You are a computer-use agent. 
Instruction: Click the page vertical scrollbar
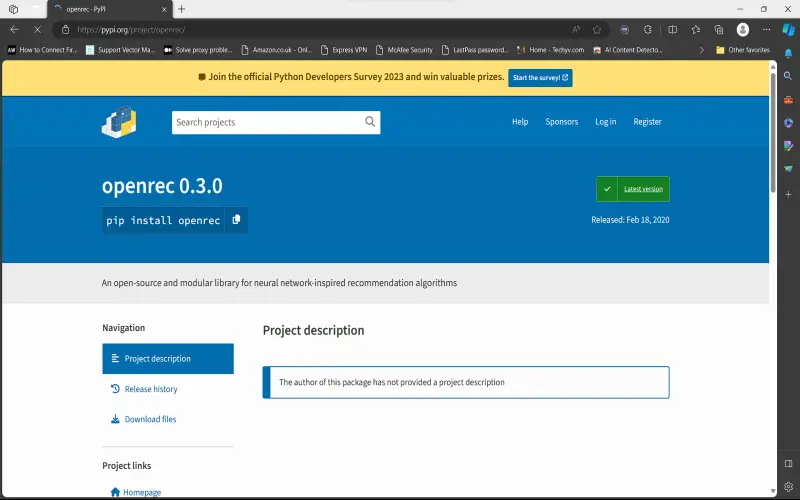click(x=773, y=132)
